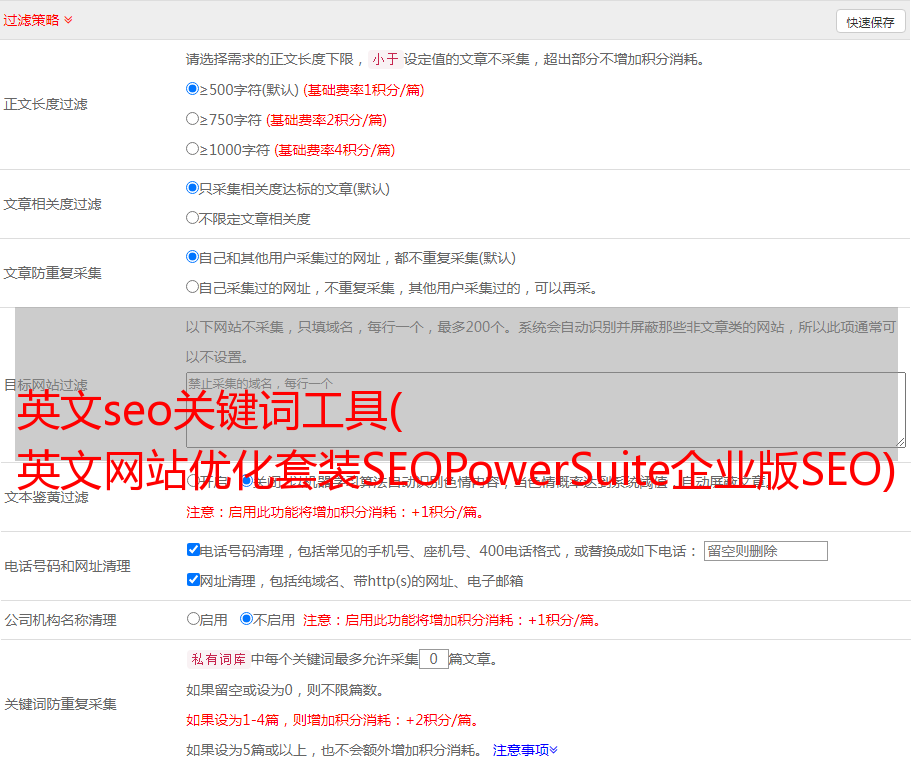
Task: Expand the 过滤策略 section header
Action: click(37, 20)
